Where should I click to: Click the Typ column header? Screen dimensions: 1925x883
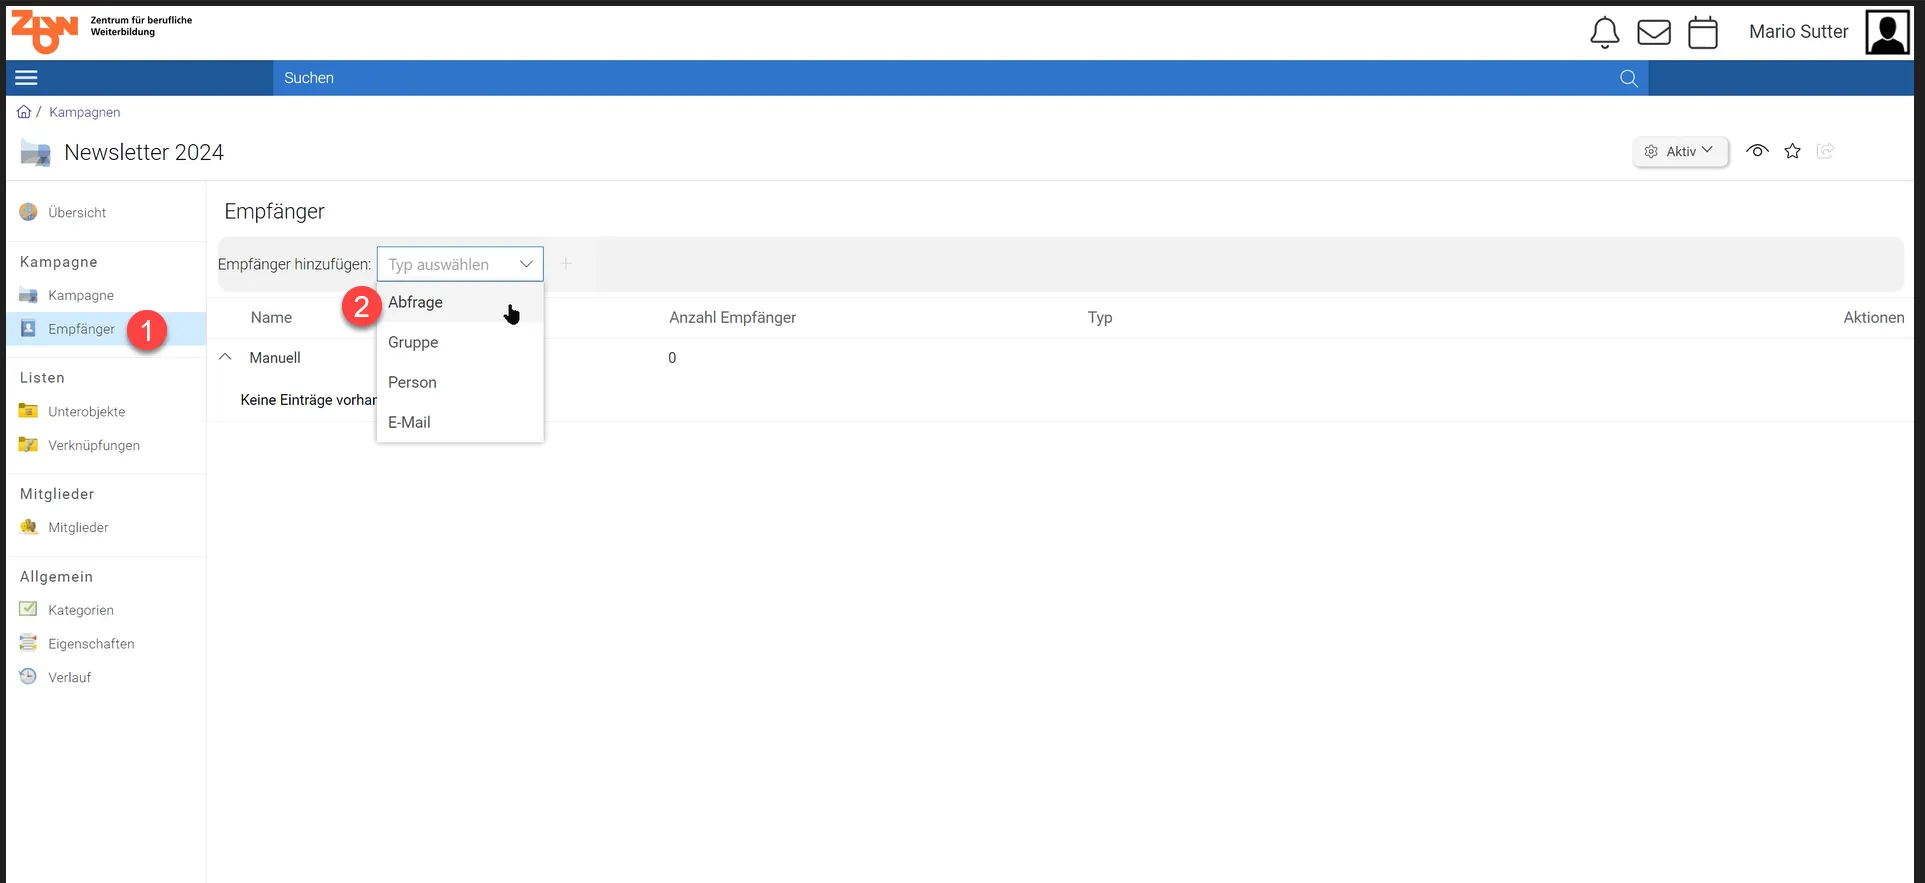(1100, 317)
